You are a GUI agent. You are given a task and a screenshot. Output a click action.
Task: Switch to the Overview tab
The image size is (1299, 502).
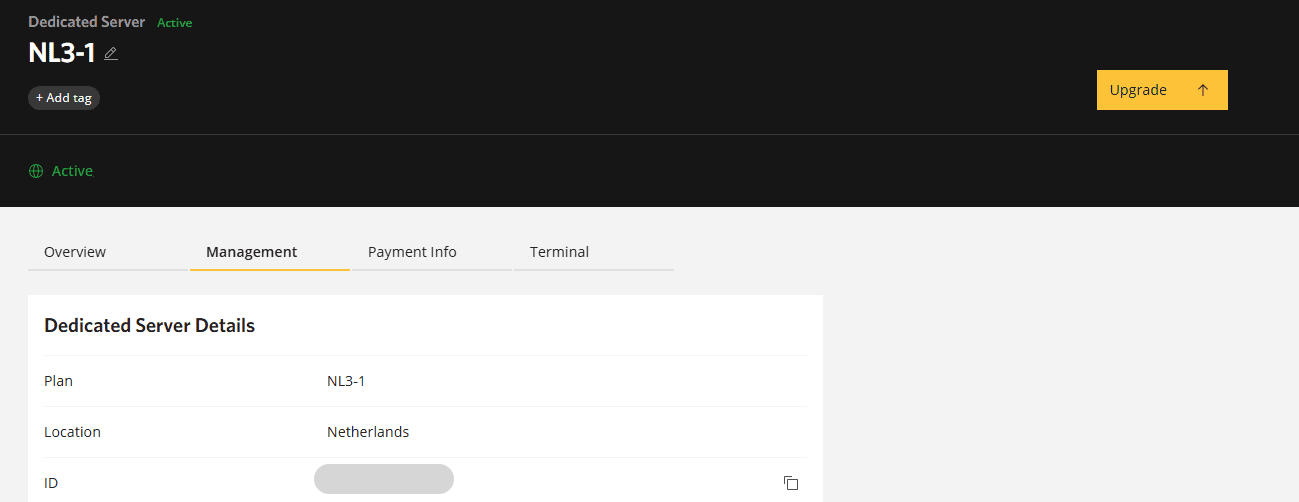tap(75, 252)
